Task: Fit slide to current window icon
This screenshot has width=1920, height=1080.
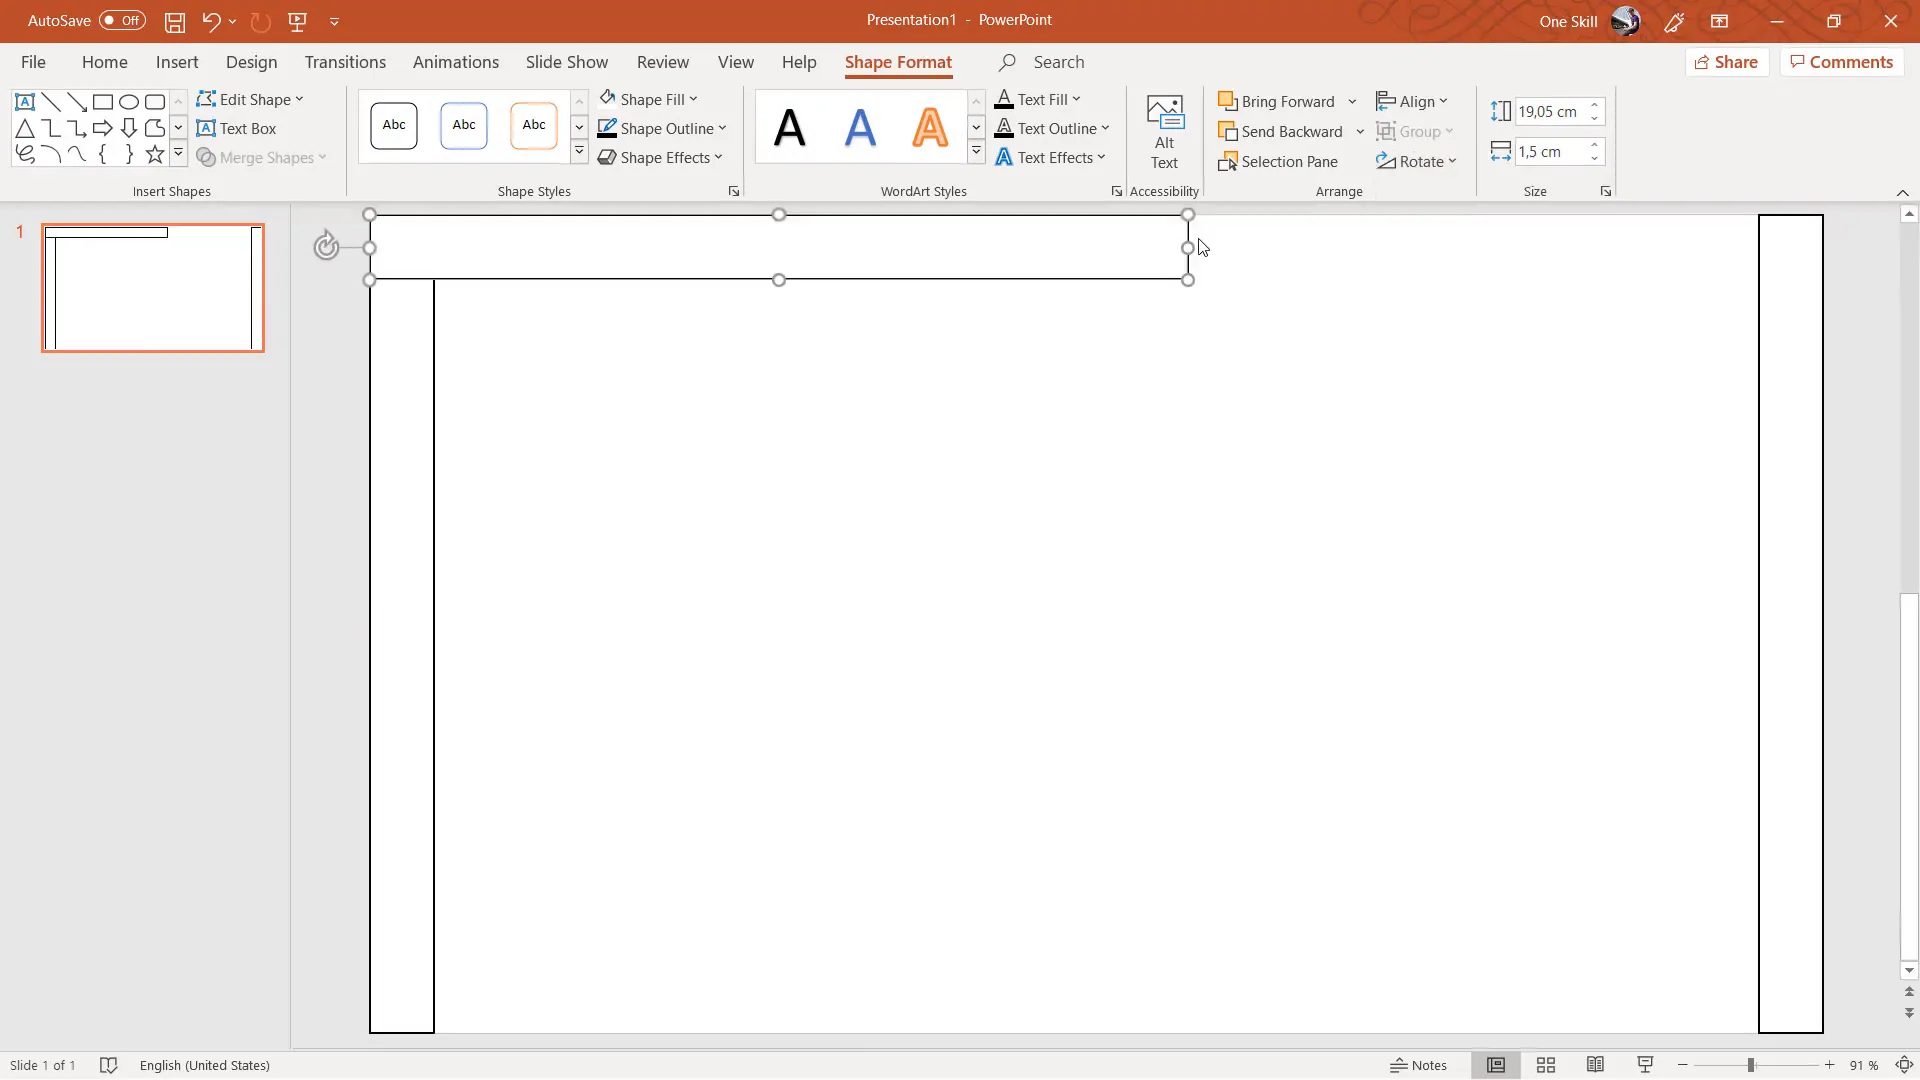Action: [x=1904, y=1065]
